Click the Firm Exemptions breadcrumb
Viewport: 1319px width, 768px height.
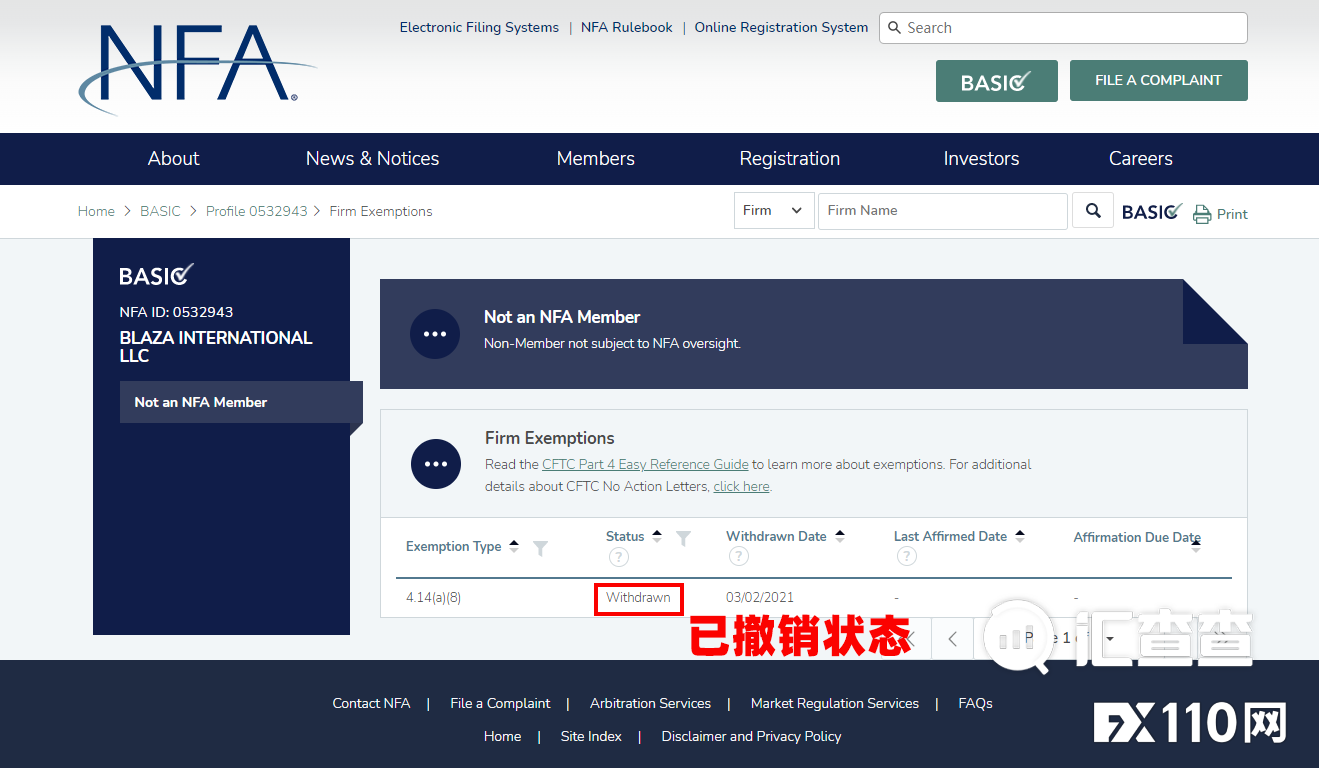[381, 211]
